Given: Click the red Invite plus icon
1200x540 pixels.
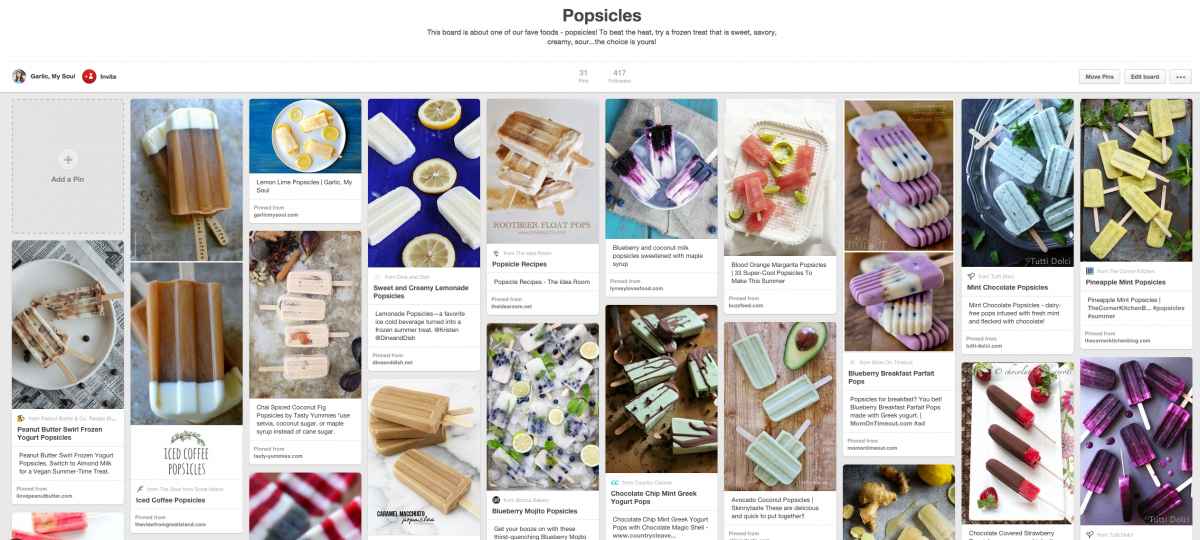Looking at the screenshot, I should pos(89,76).
